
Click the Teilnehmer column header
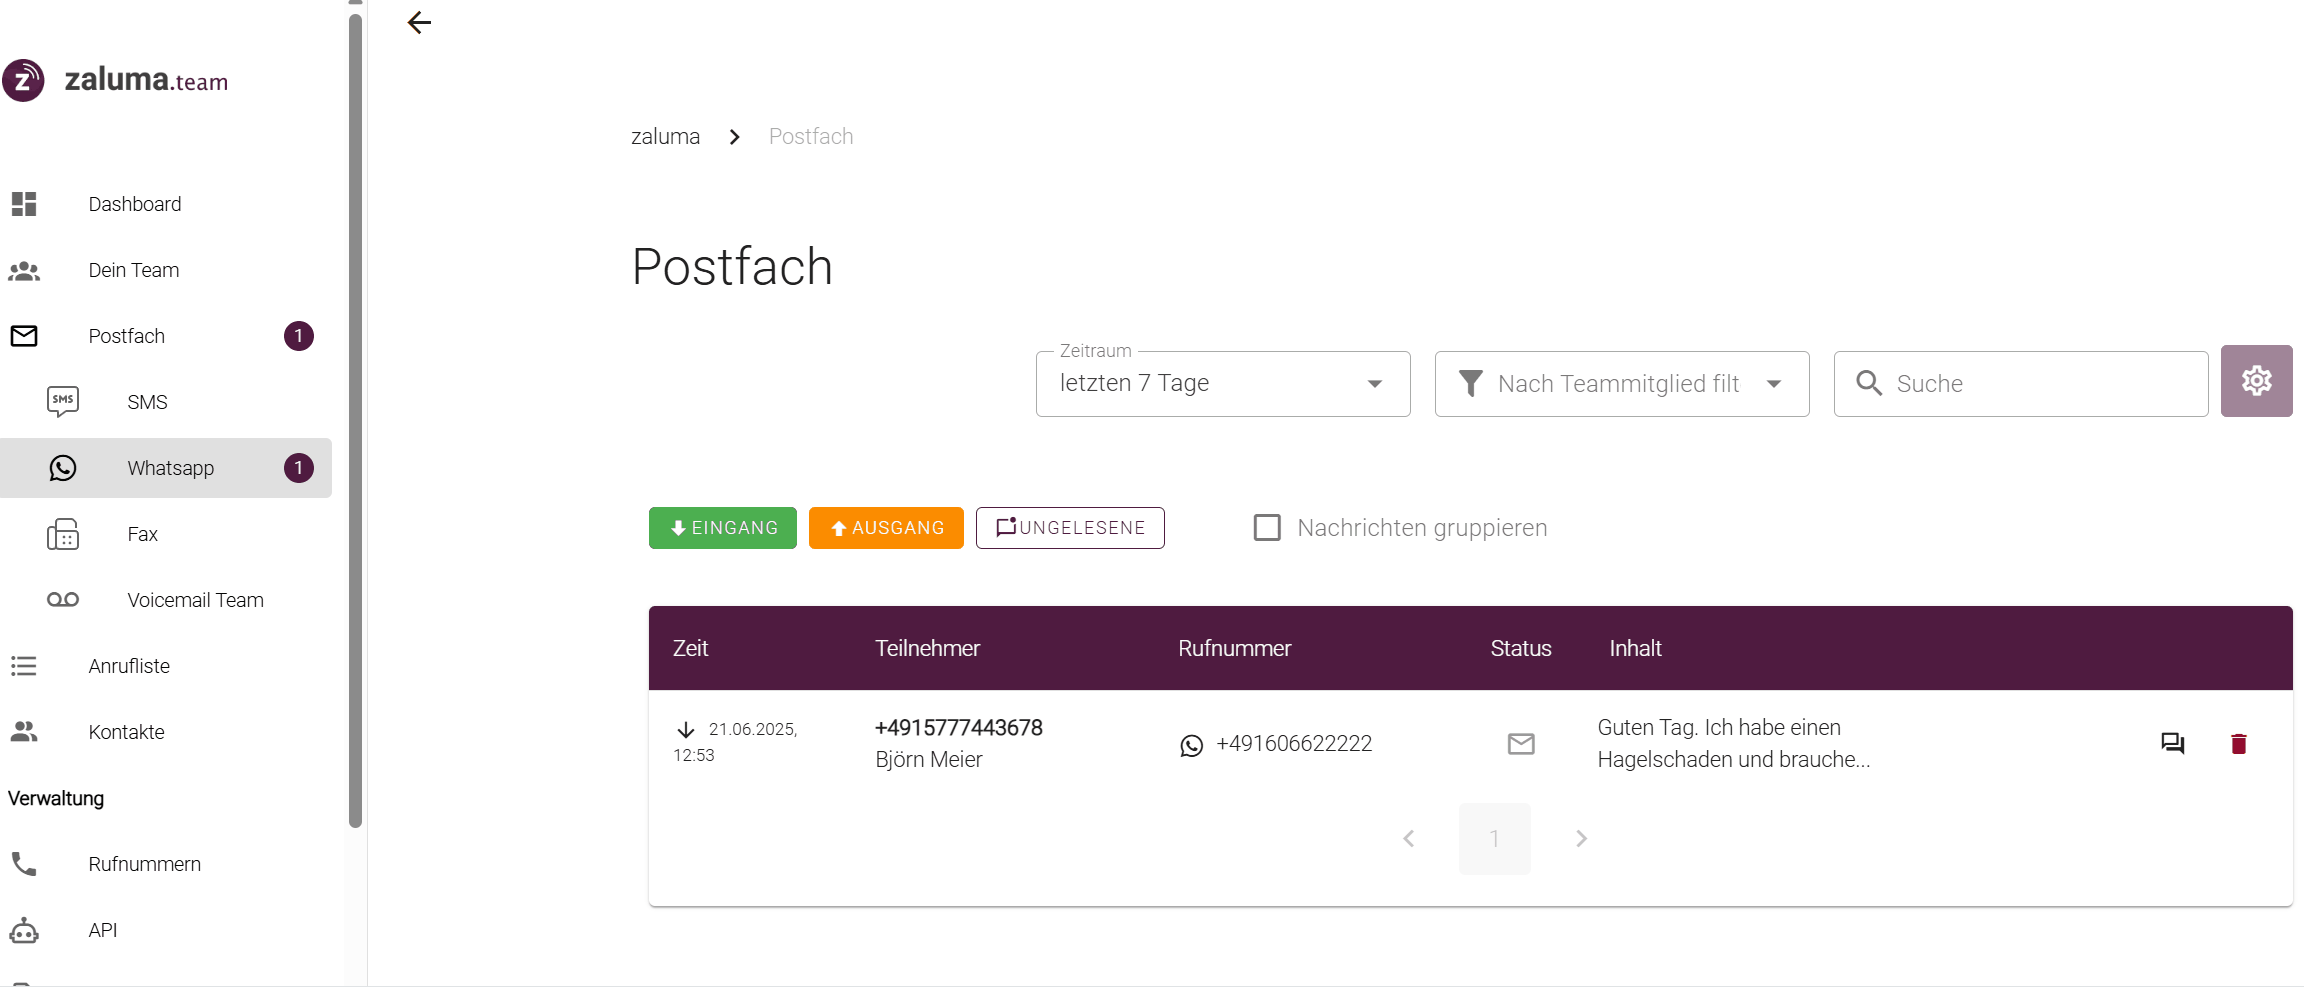point(927,648)
